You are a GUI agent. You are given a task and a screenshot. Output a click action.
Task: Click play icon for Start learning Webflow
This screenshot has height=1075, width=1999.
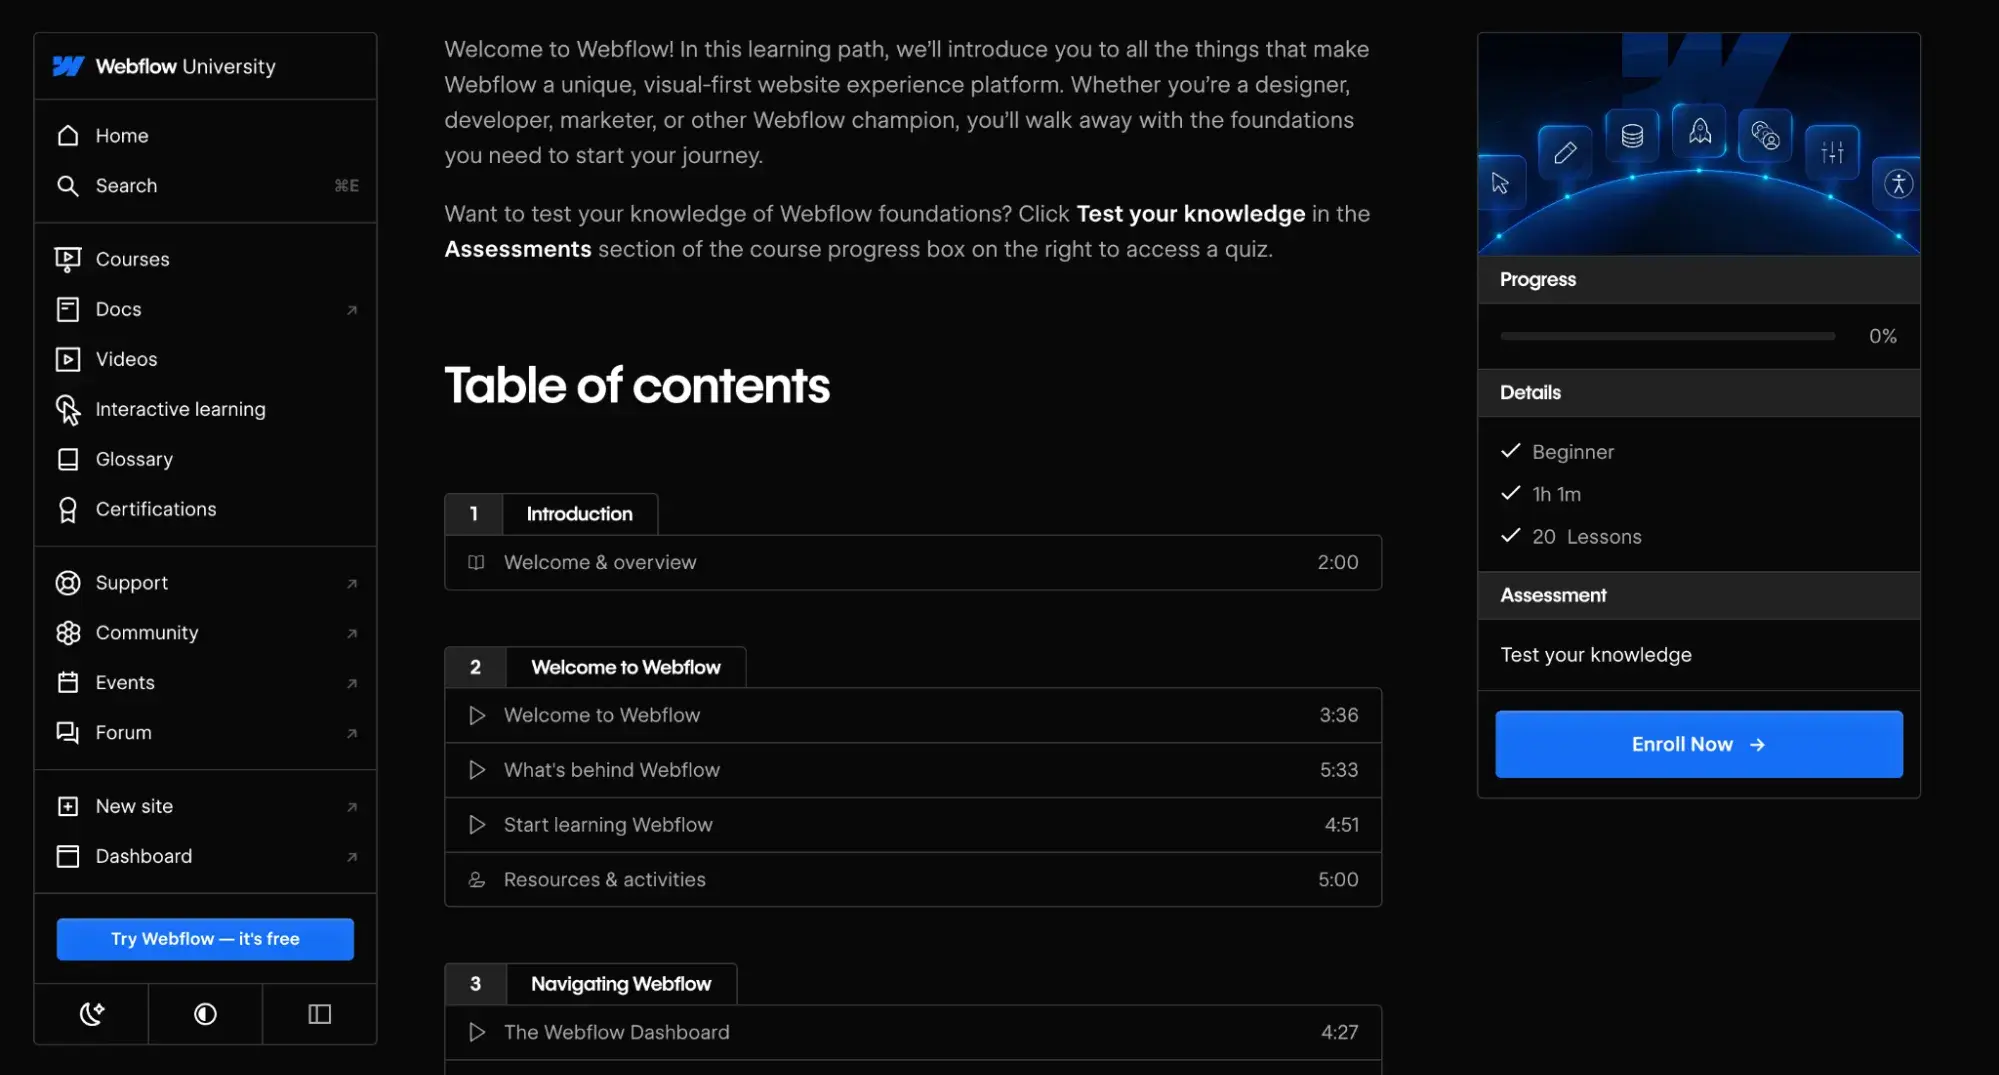(477, 825)
